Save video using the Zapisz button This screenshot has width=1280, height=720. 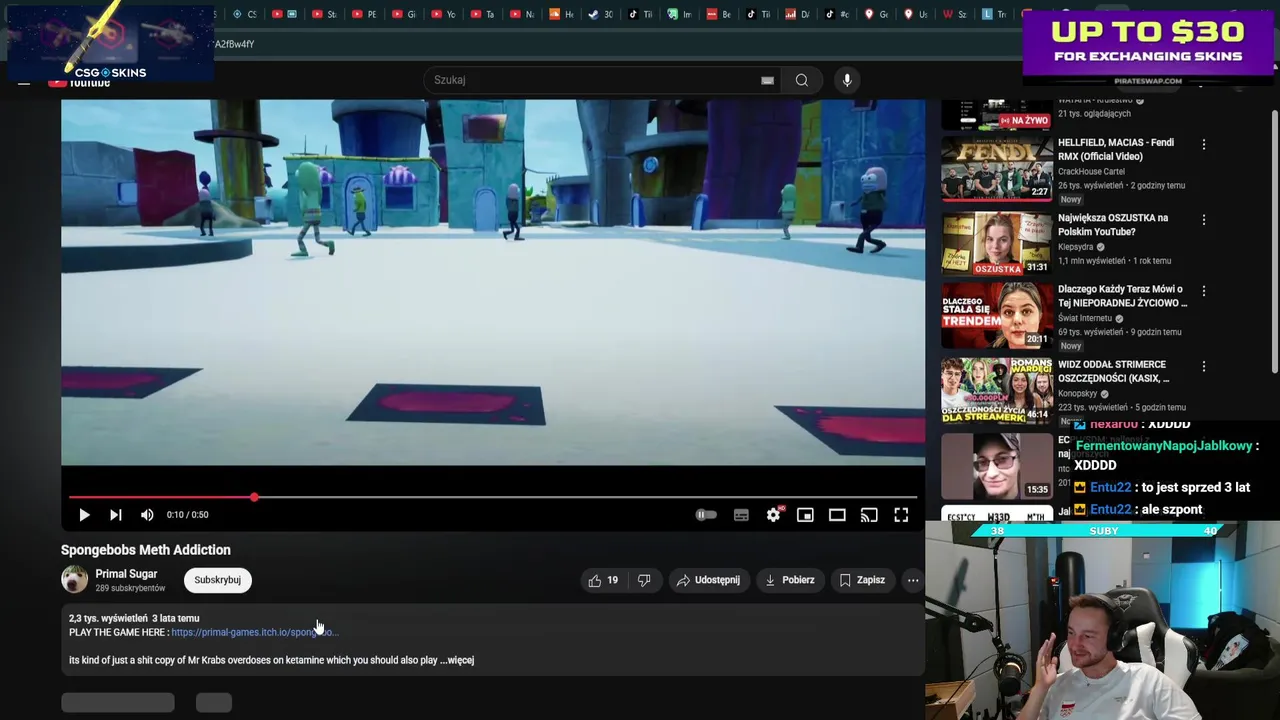(862, 580)
